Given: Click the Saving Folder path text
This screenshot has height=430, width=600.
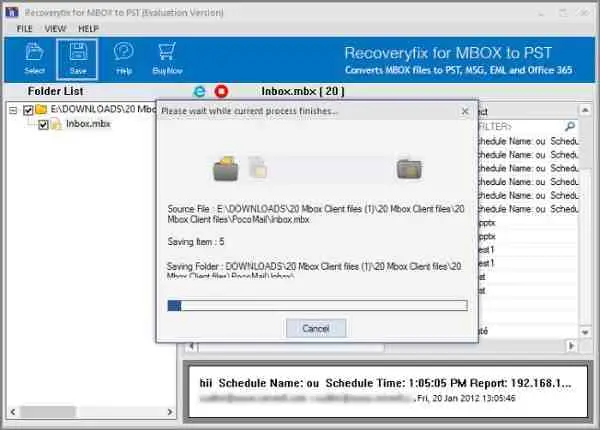Looking at the screenshot, I should coord(314,270).
